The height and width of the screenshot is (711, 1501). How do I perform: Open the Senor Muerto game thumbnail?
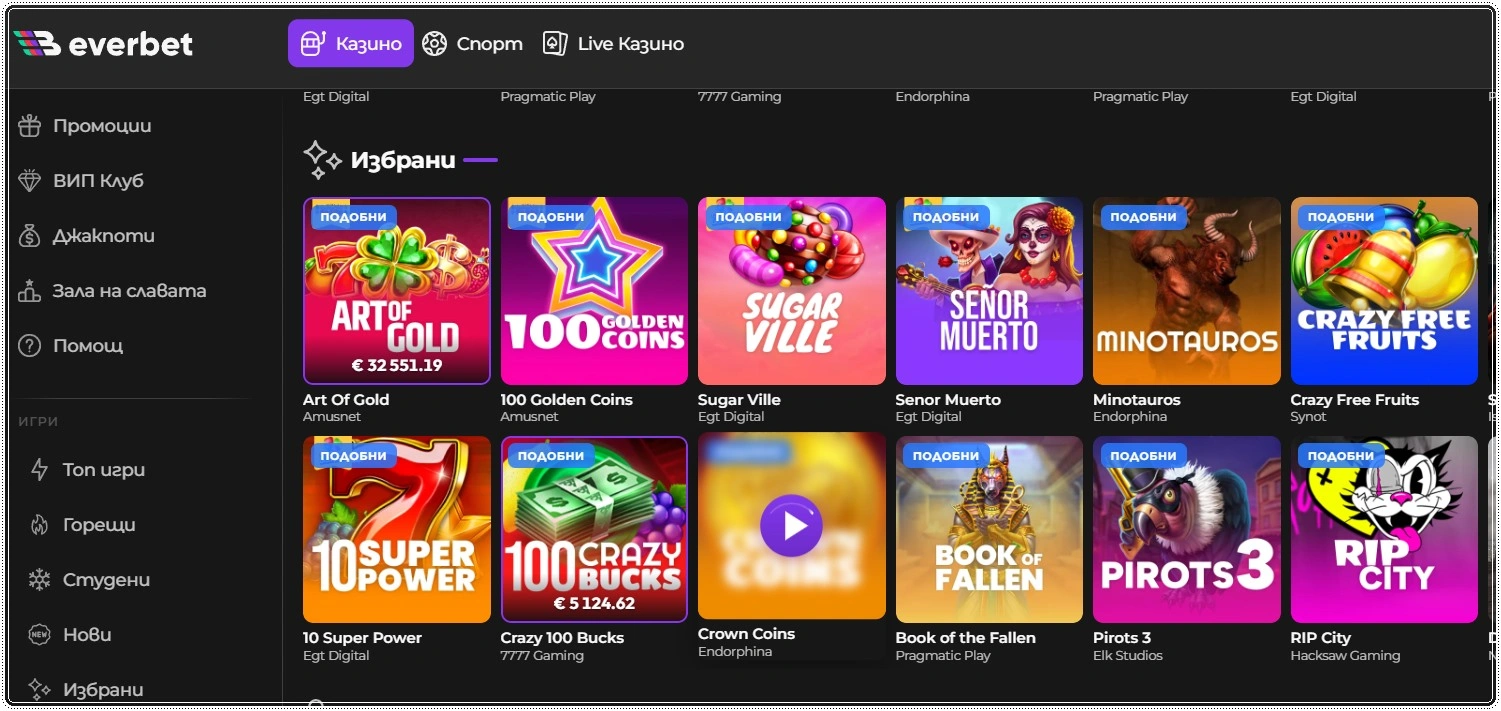click(x=989, y=291)
